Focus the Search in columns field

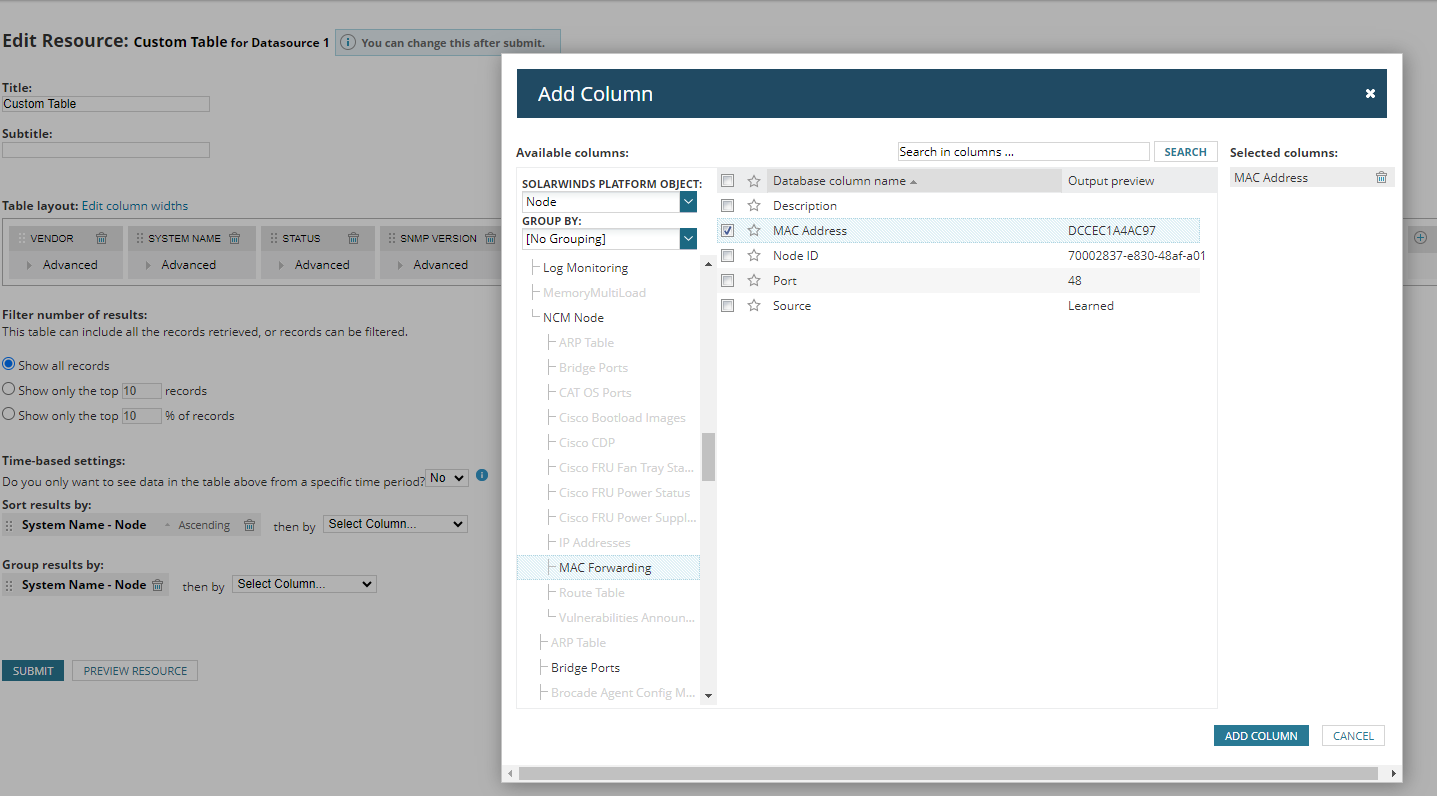pos(1023,152)
